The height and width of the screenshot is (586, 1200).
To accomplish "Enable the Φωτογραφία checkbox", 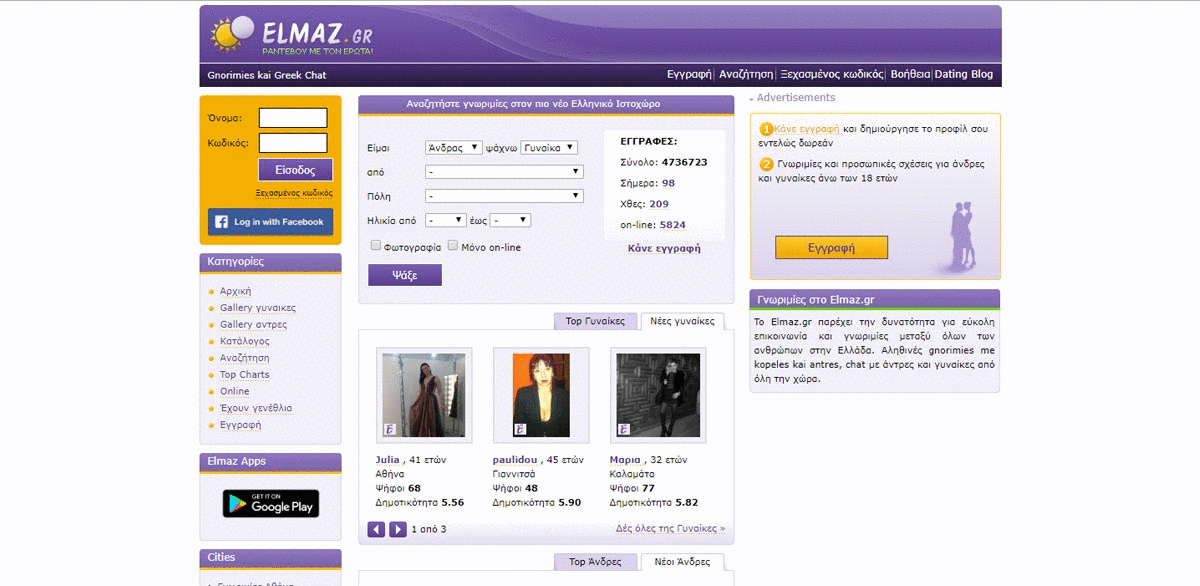I will (x=376, y=245).
